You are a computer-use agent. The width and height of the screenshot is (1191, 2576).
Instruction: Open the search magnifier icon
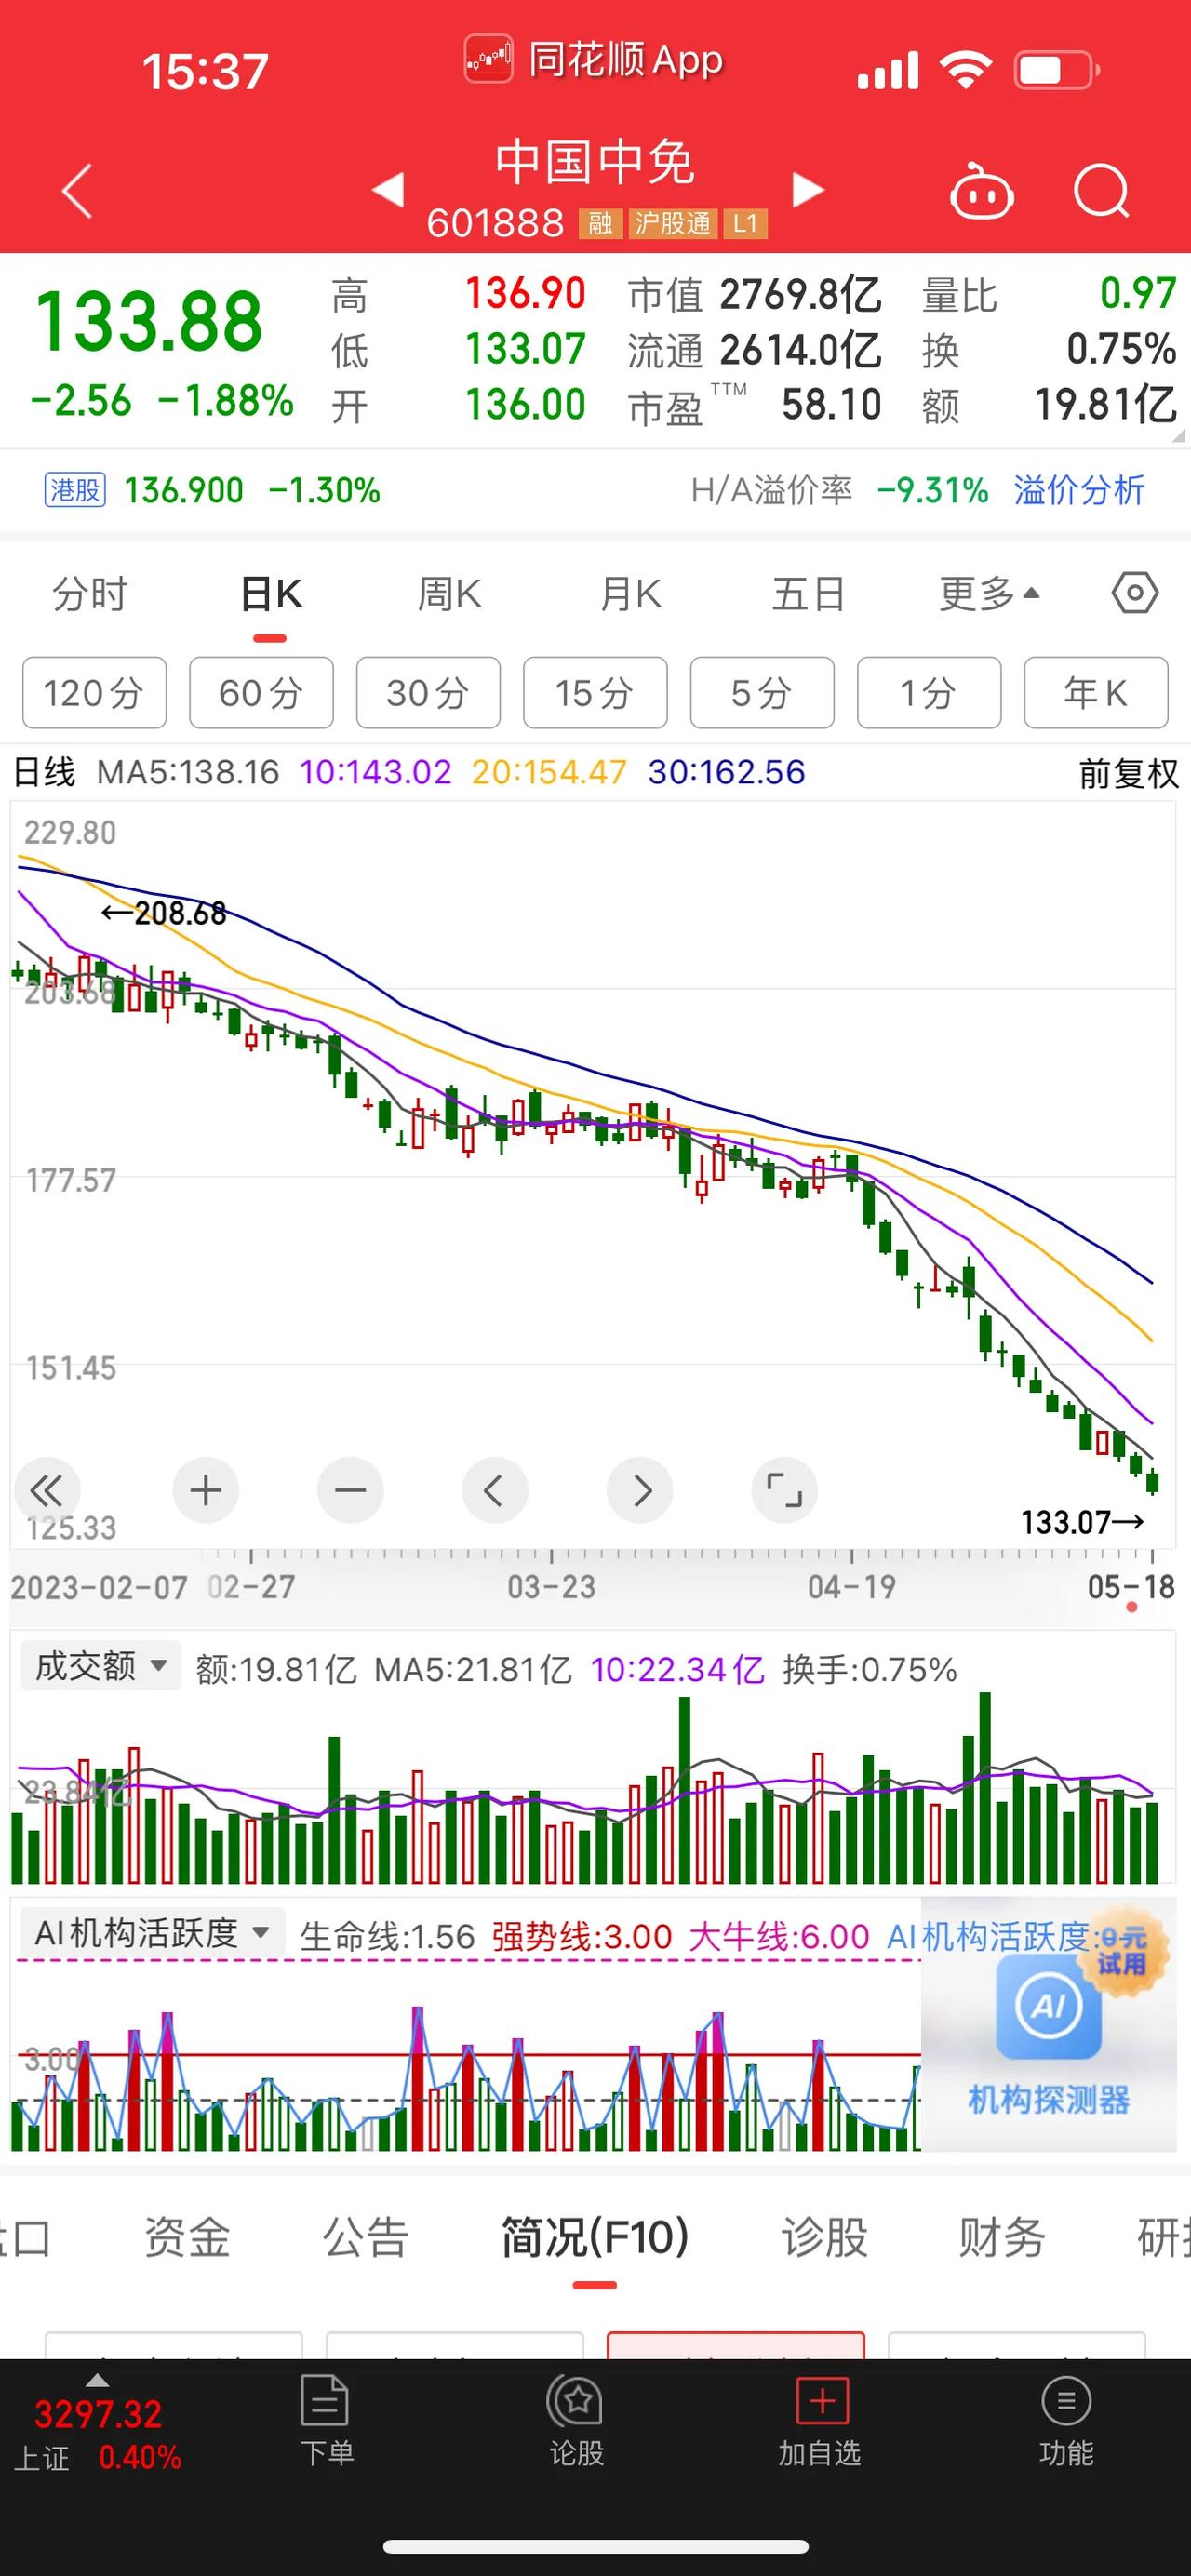1101,190
